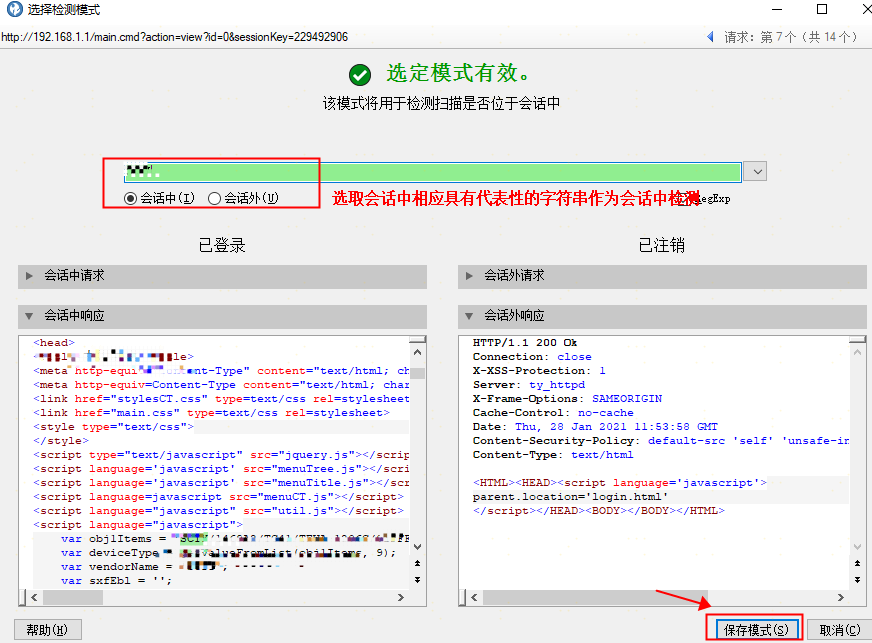This screenshot has height=643, width=872.
Task: Click the URL text with sessionKey=229492906
Action: (x=174, y=37)
